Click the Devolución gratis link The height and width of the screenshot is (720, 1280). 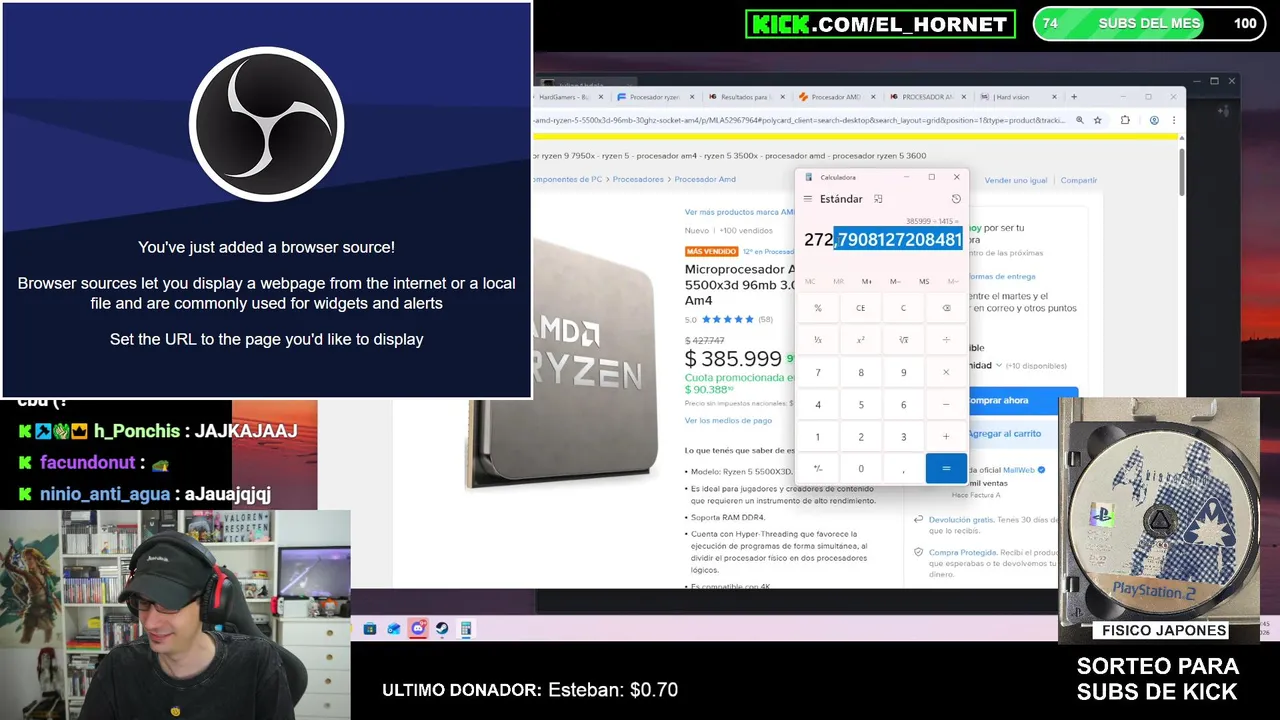pos(961,519)
